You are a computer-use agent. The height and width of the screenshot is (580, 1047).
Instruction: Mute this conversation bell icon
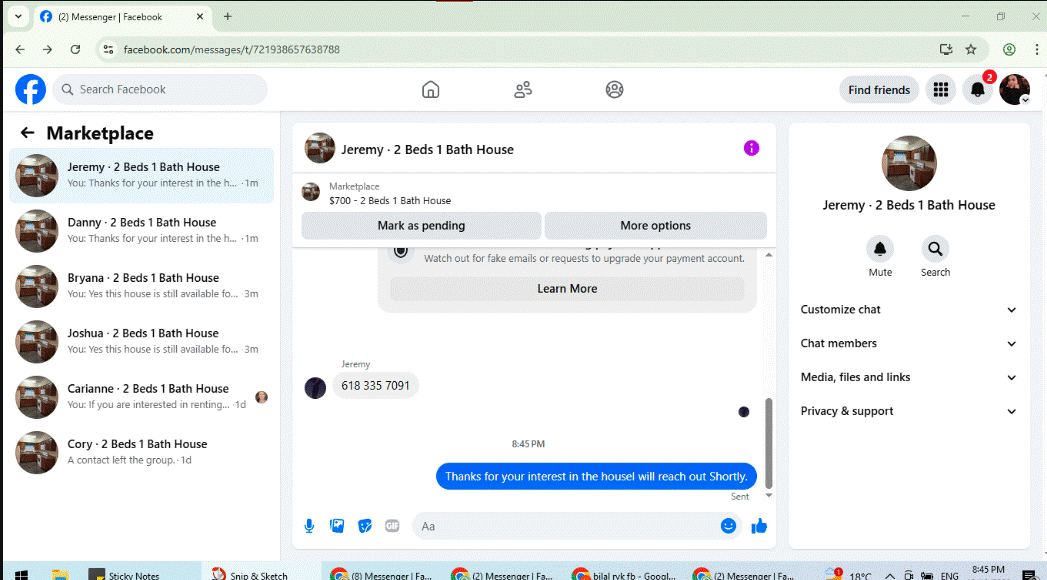pos(880,249)
